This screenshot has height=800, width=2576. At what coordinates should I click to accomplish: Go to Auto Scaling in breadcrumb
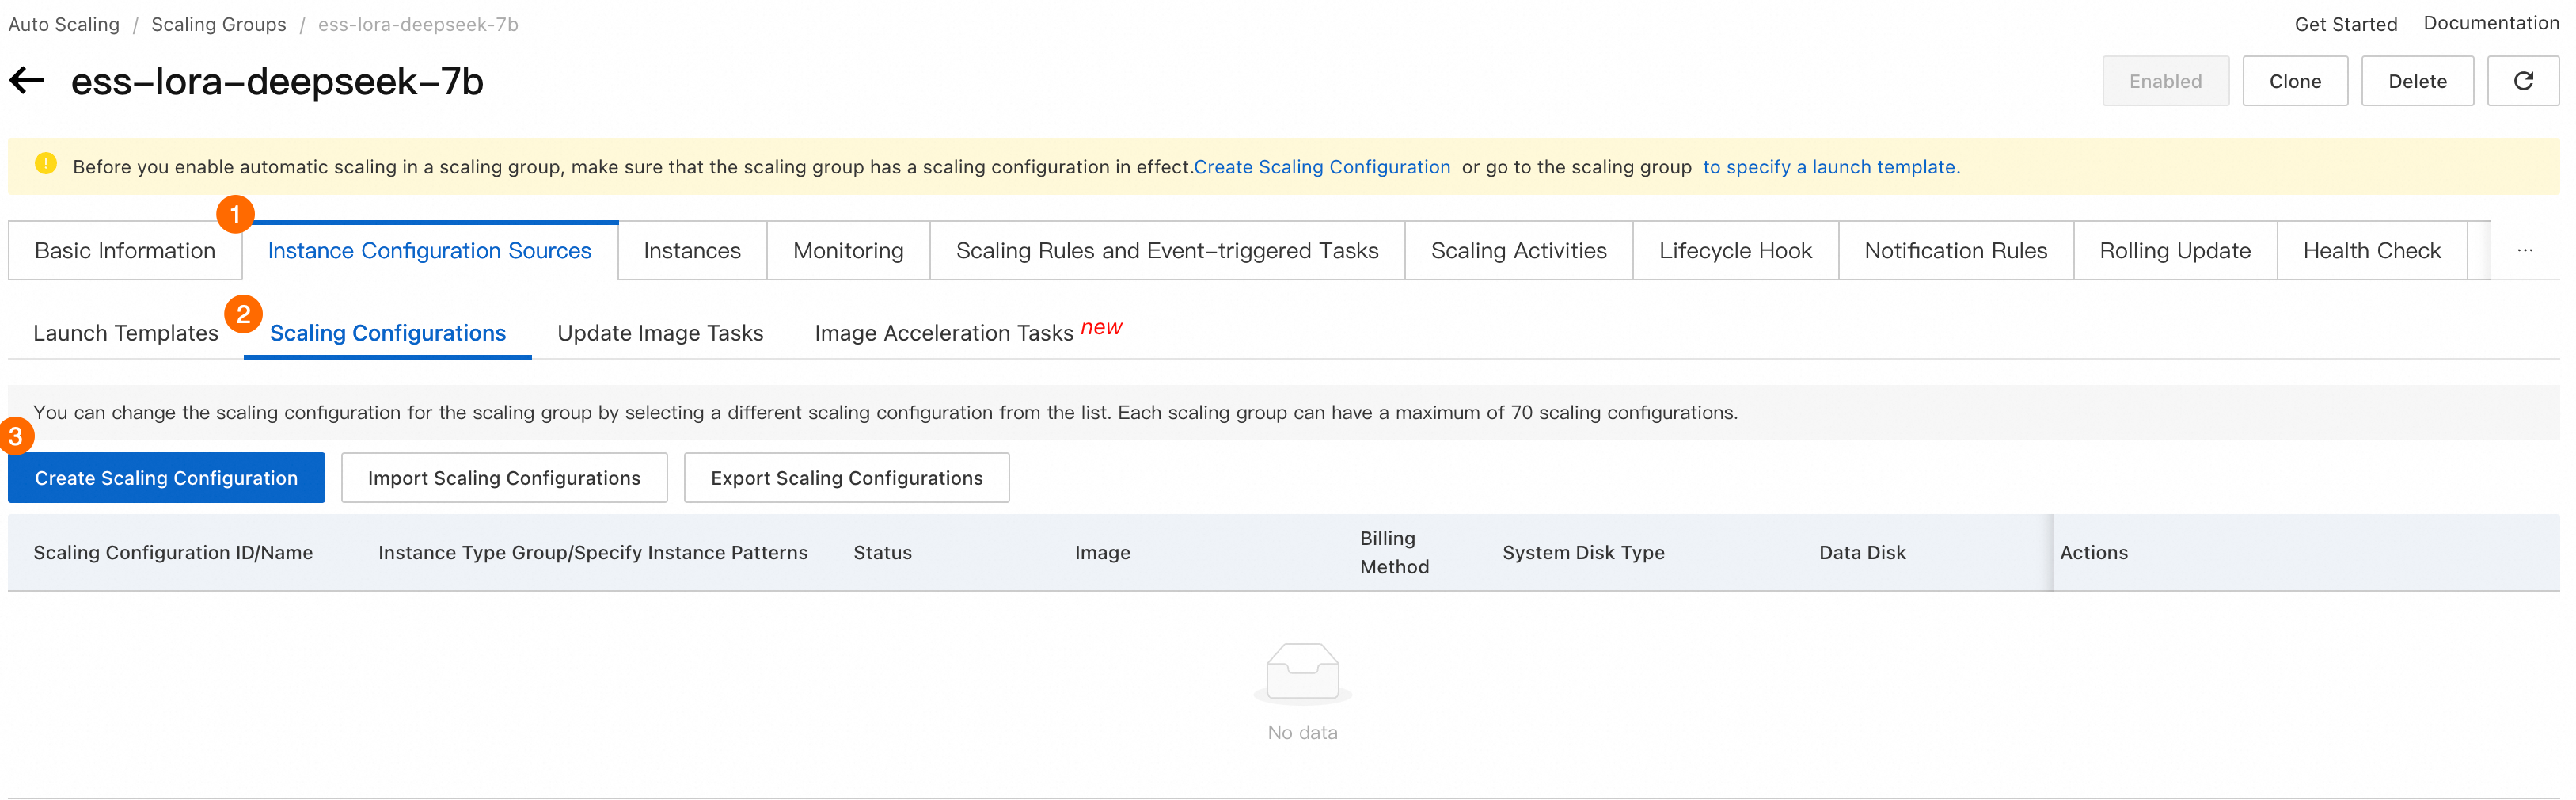64,24
